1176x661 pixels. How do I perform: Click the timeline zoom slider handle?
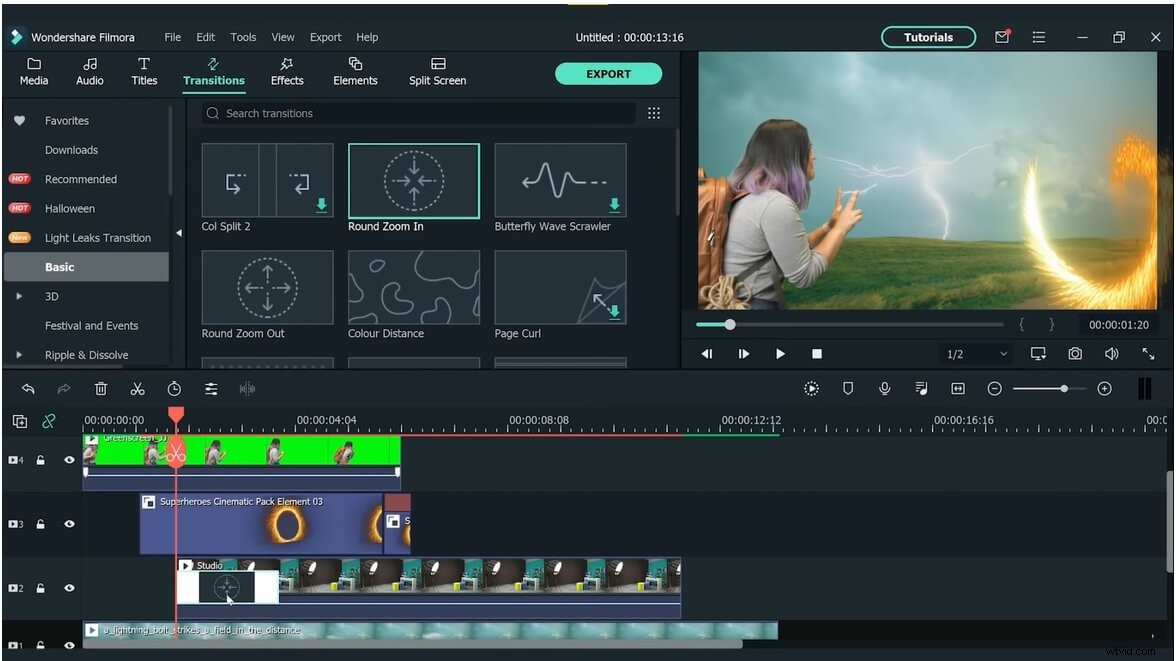pos(1064,389)
